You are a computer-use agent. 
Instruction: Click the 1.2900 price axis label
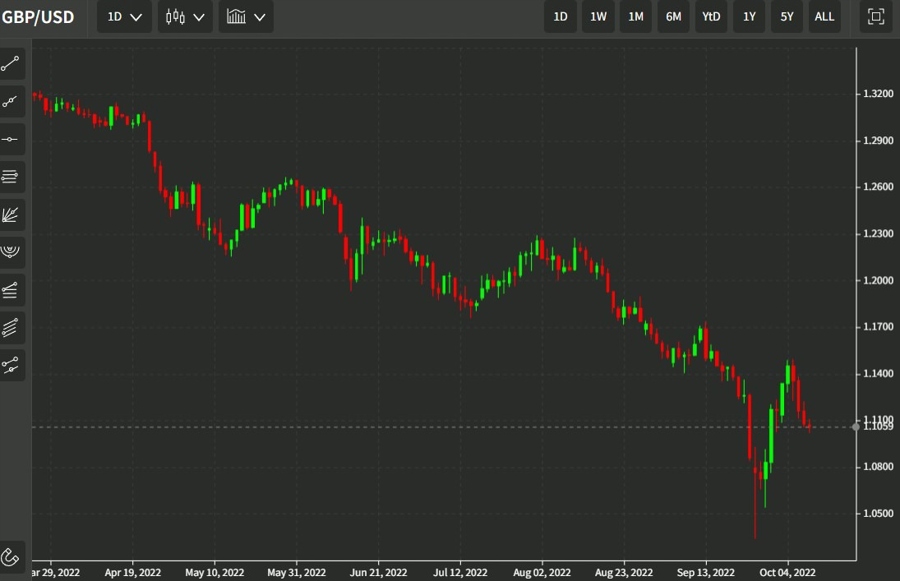pyautogui.click(x=878, y=140)
